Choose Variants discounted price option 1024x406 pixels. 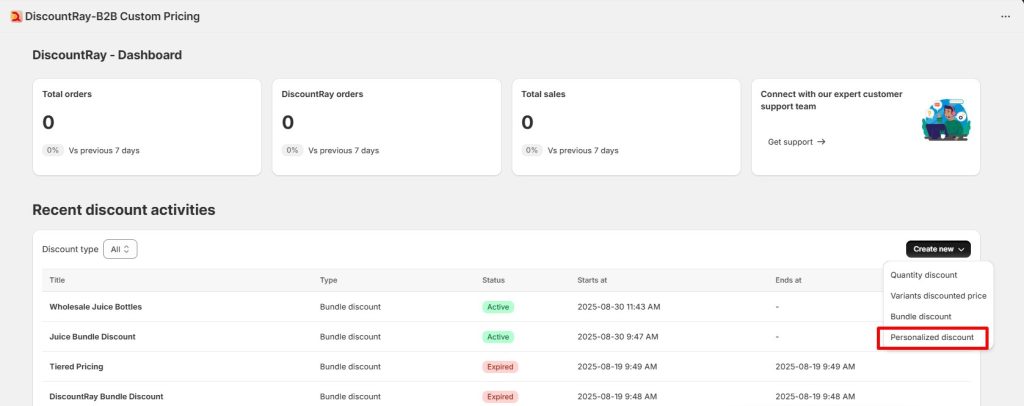tap(938, 296)
